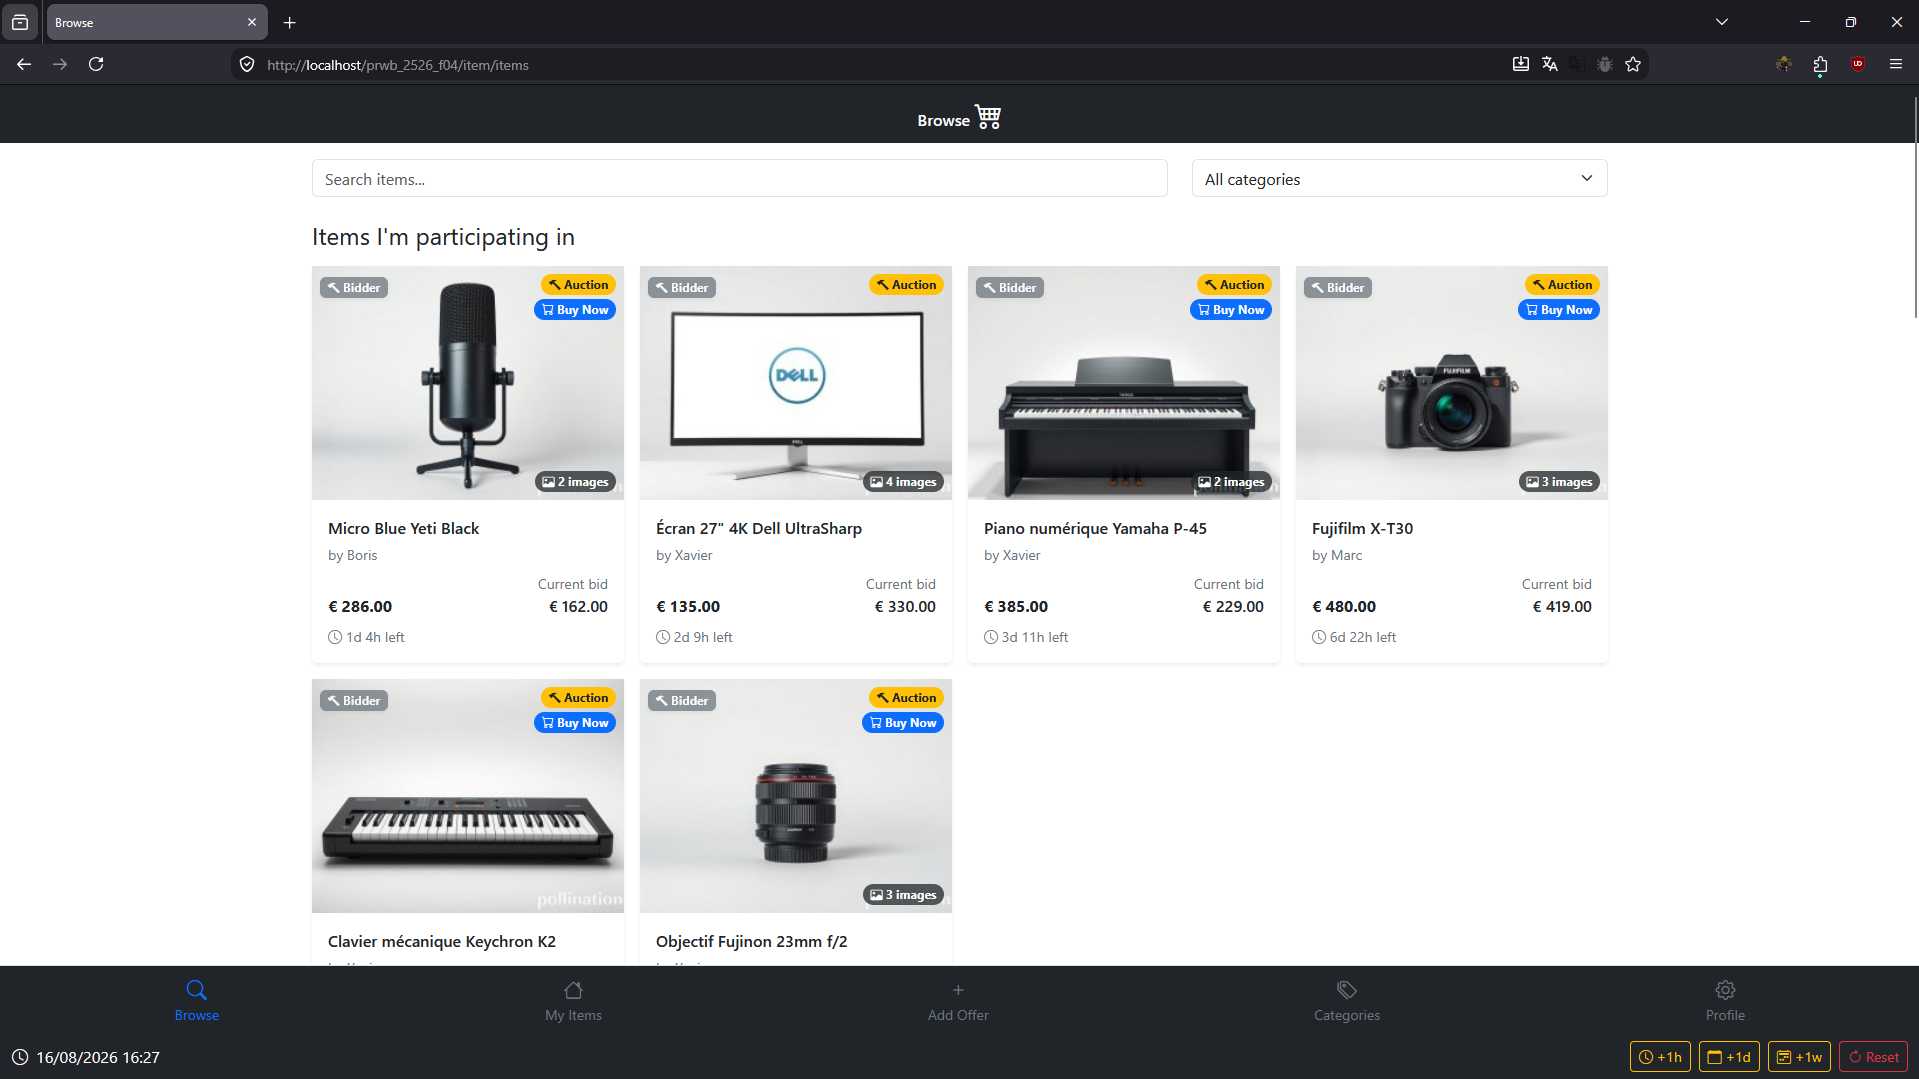This screenshot has width=1919, height=1079.
Task: Click the address bar URL
Action: 397,65
